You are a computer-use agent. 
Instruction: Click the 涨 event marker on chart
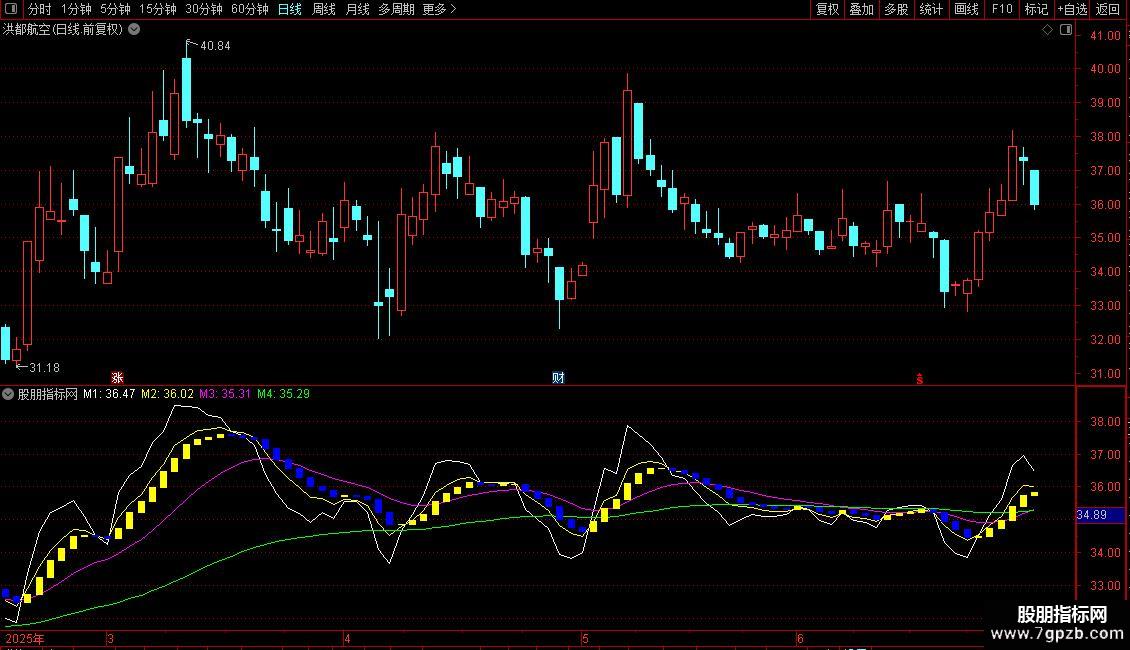point(117,378)
